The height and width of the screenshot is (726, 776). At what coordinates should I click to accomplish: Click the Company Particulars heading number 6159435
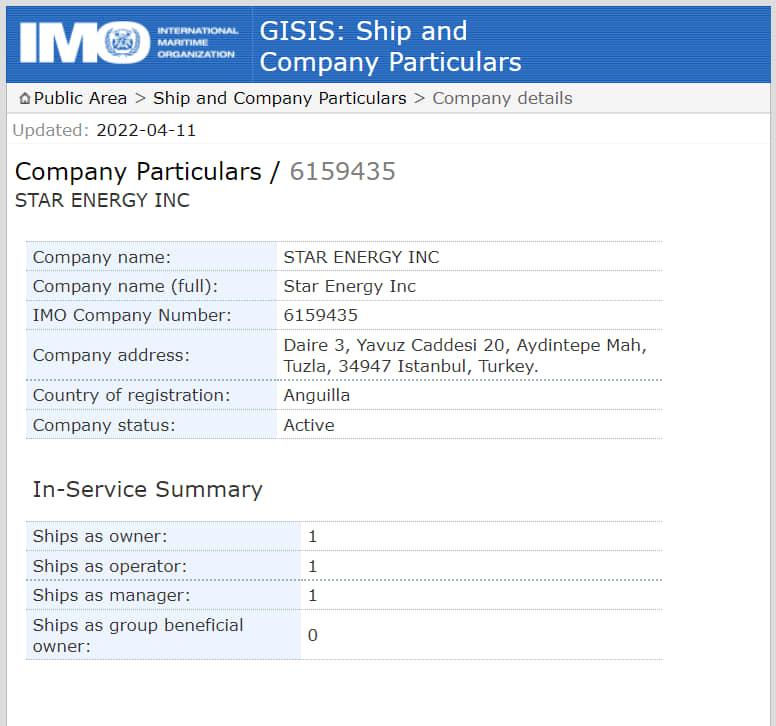(342, 171)
